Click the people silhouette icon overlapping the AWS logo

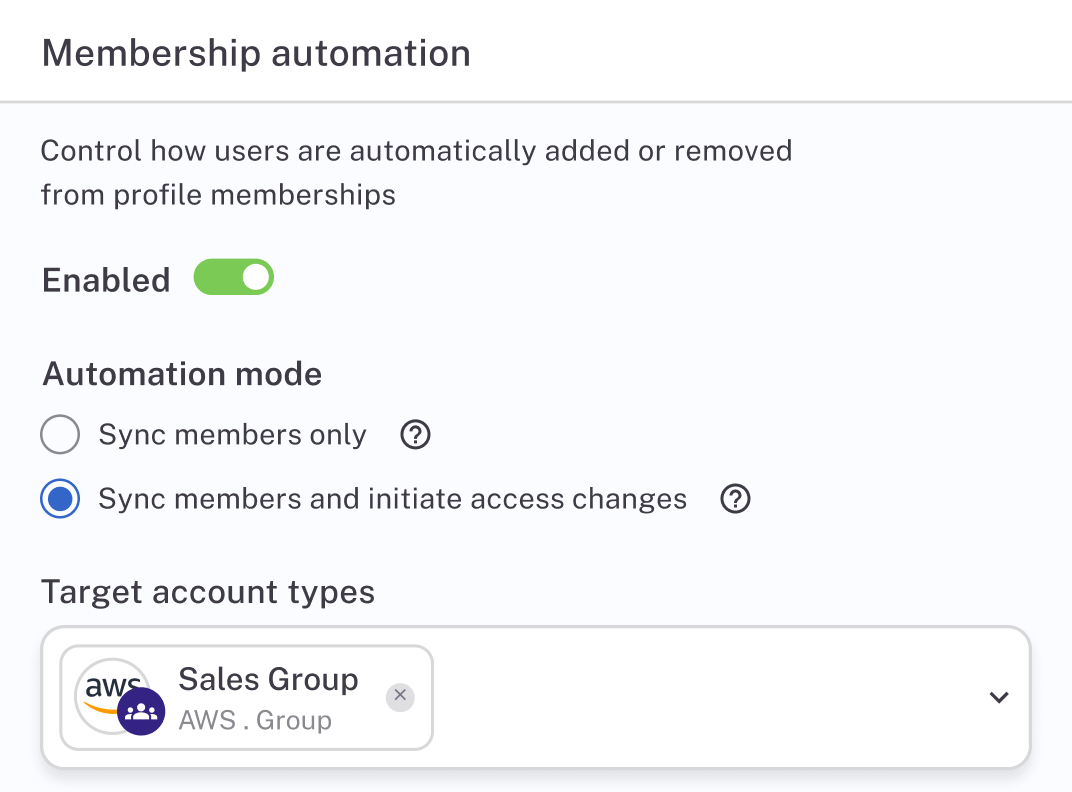[141, 713]
